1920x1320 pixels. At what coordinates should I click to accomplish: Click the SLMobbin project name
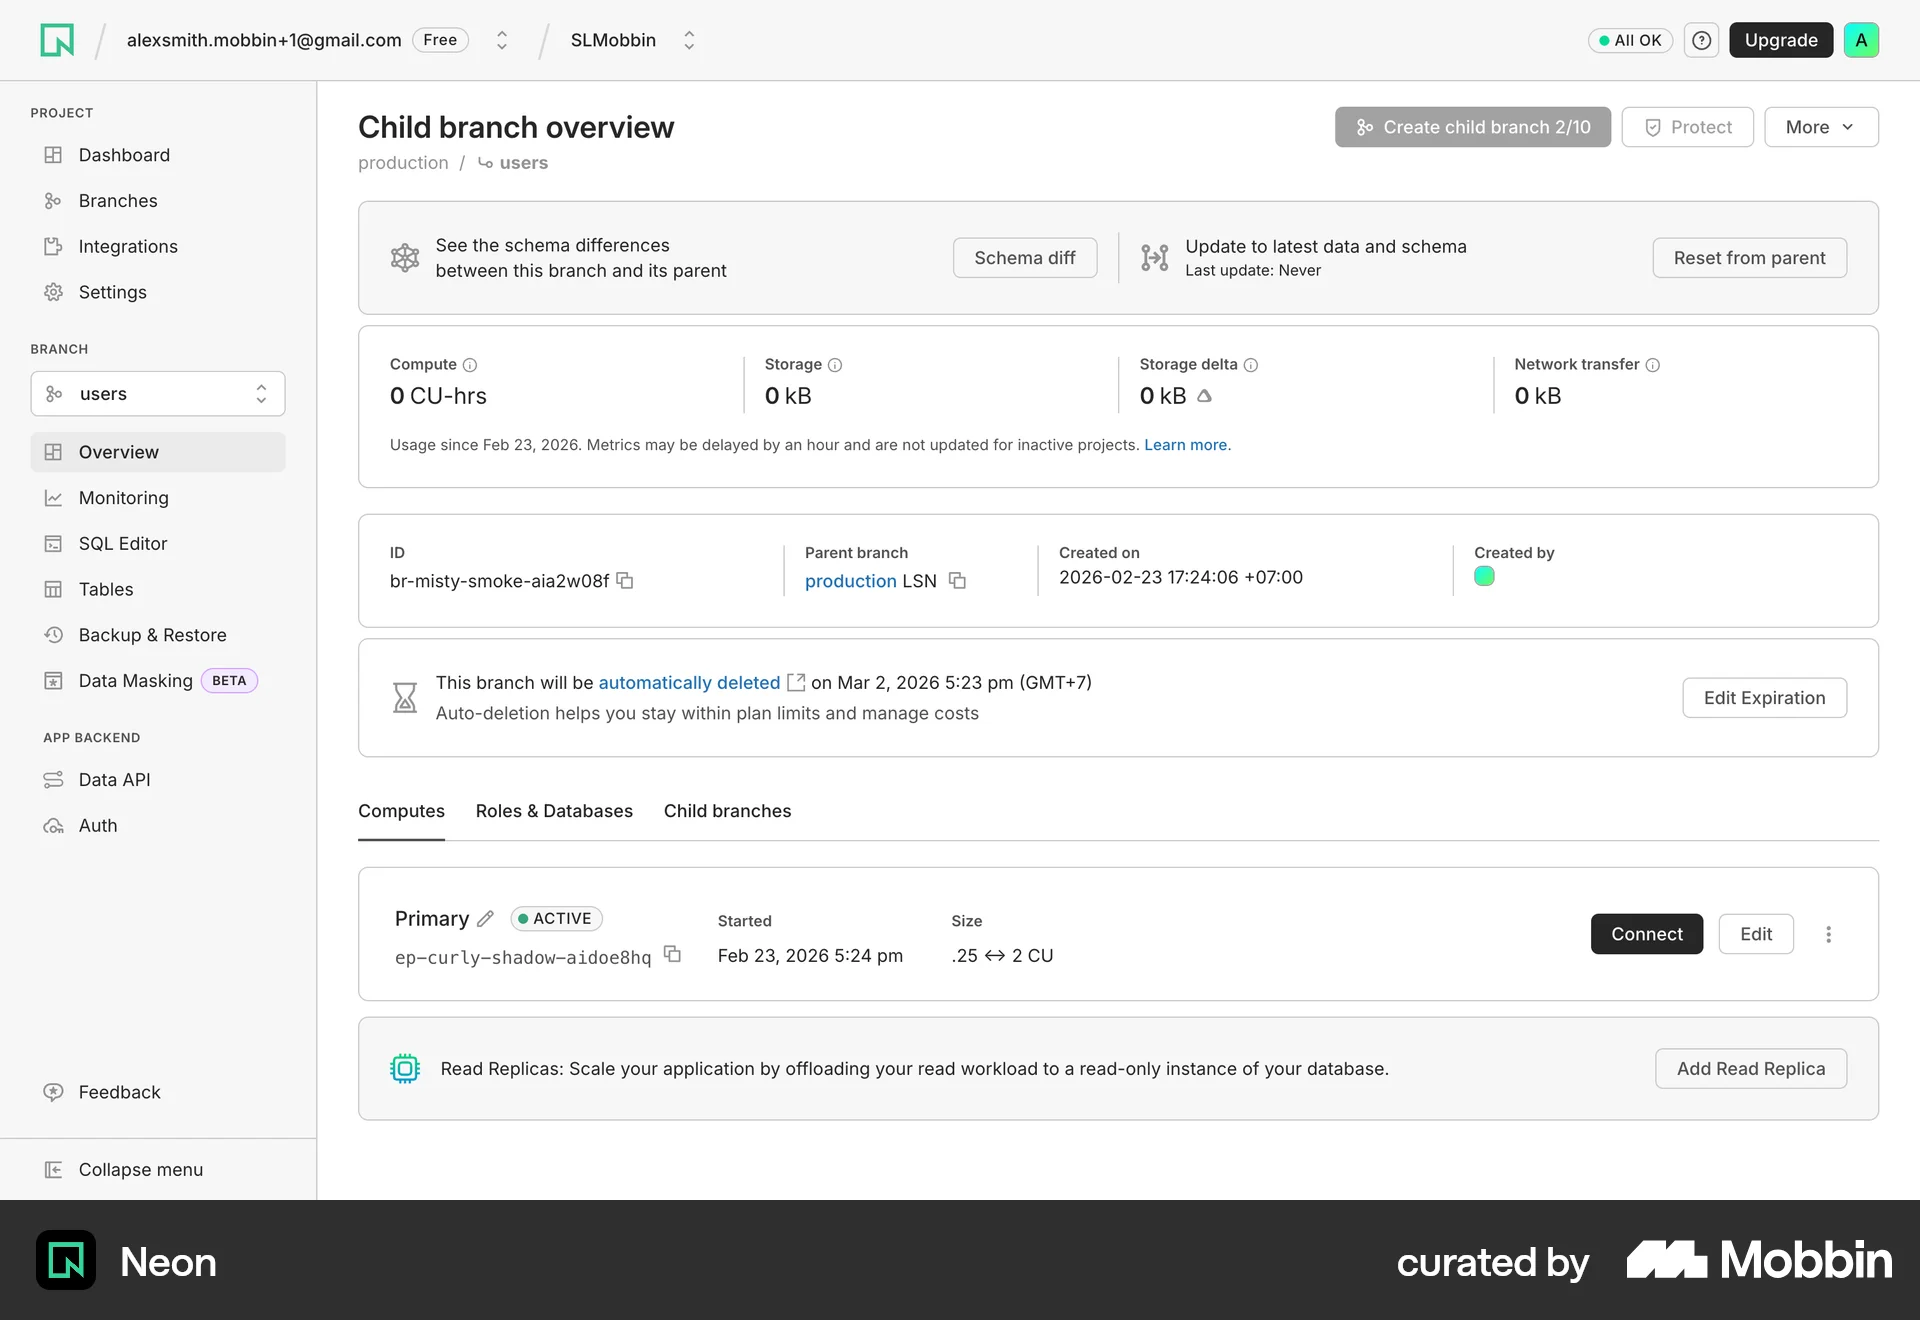pos(613,40)
